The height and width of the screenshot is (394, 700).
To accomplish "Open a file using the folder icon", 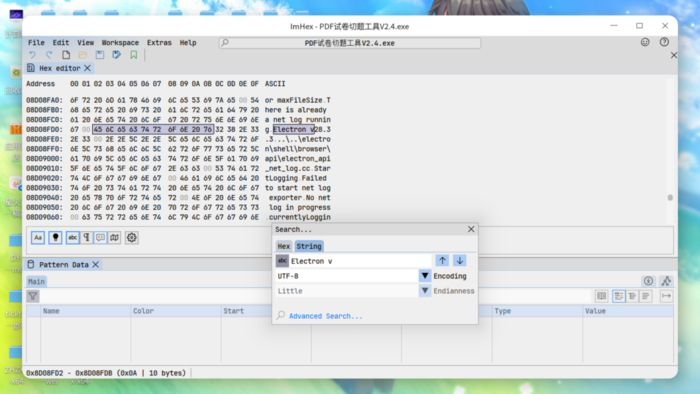I will [83, 55].
